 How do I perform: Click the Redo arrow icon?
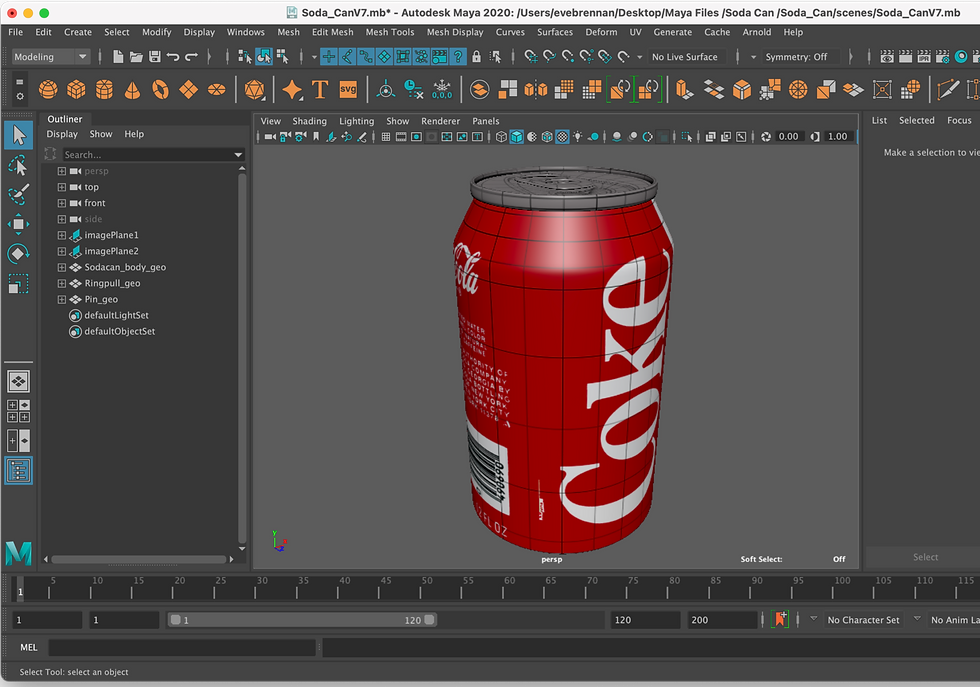click(x=192, y=57)
